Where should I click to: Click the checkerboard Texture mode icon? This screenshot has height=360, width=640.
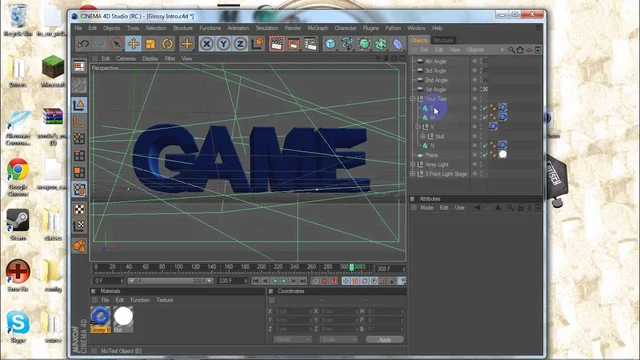tap(79, 209)
